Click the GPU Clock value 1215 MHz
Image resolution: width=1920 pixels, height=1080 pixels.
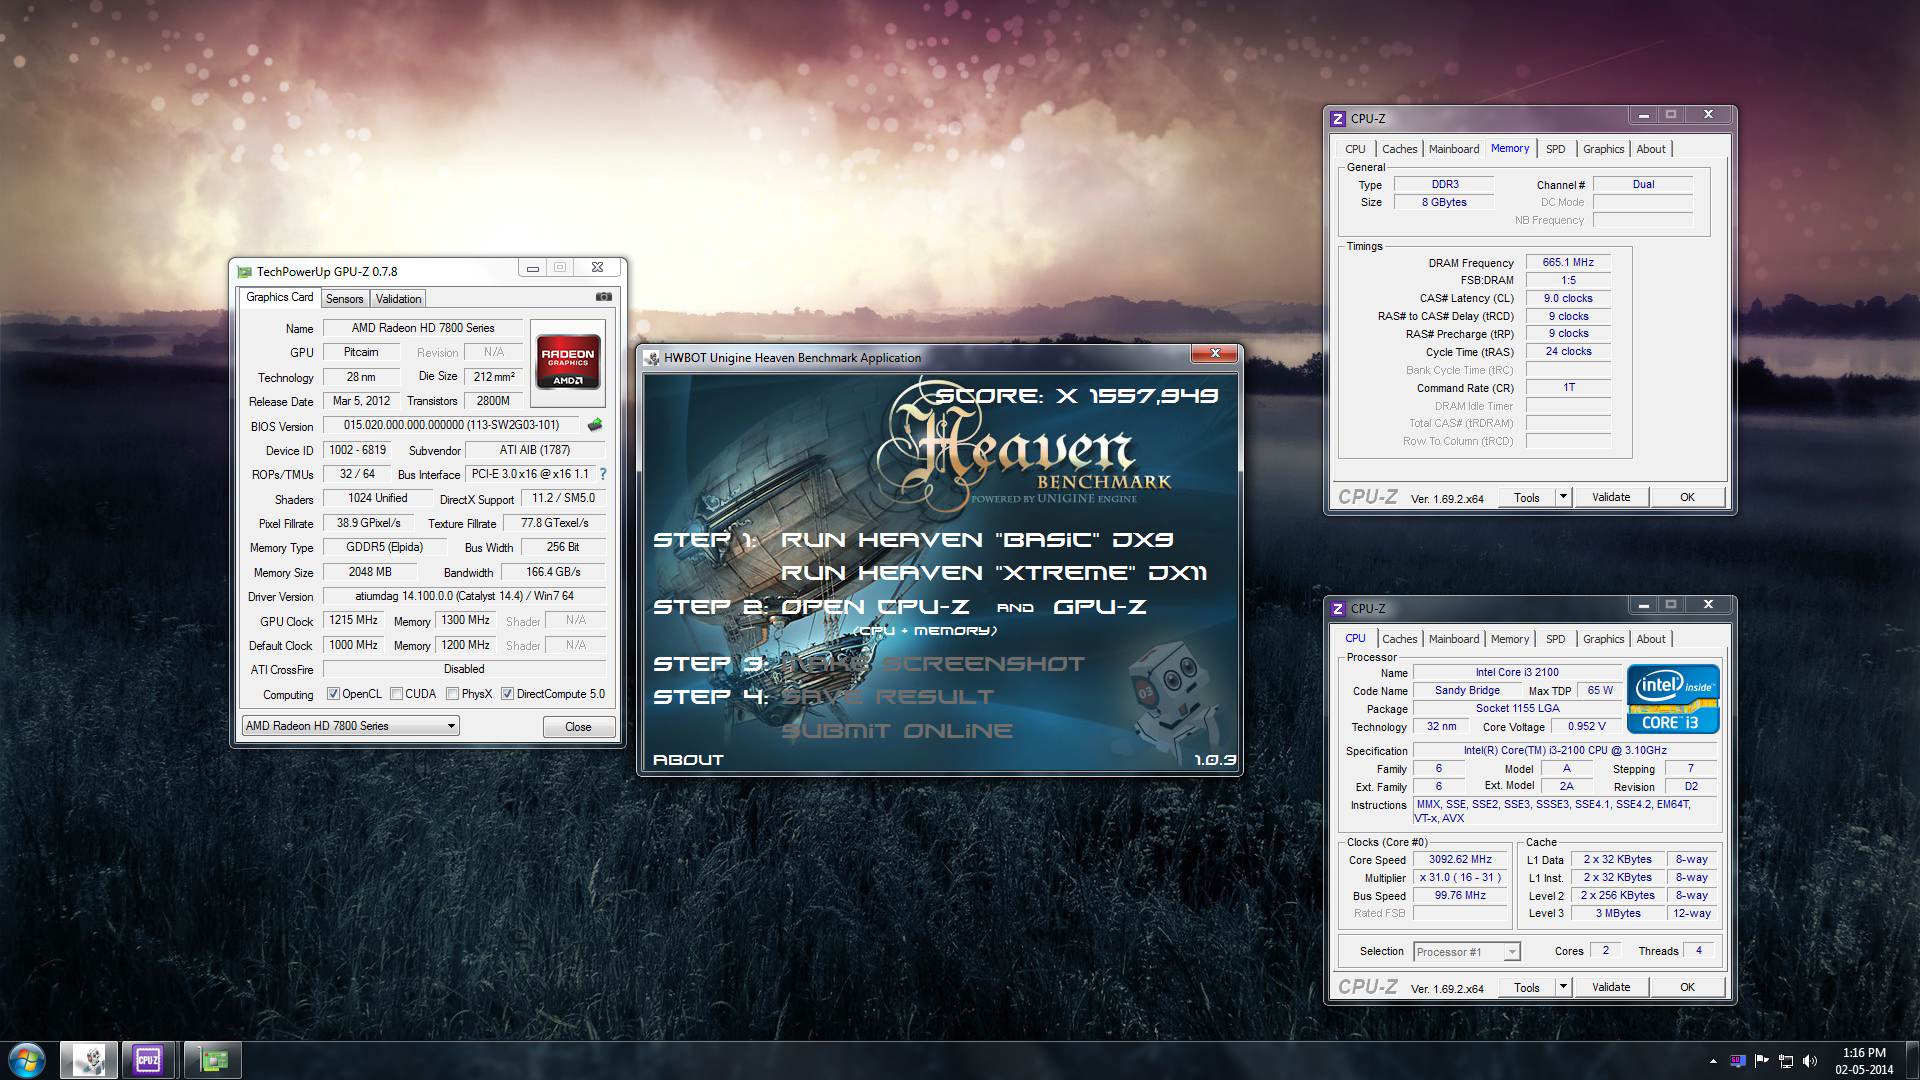(x=354, y=621)
